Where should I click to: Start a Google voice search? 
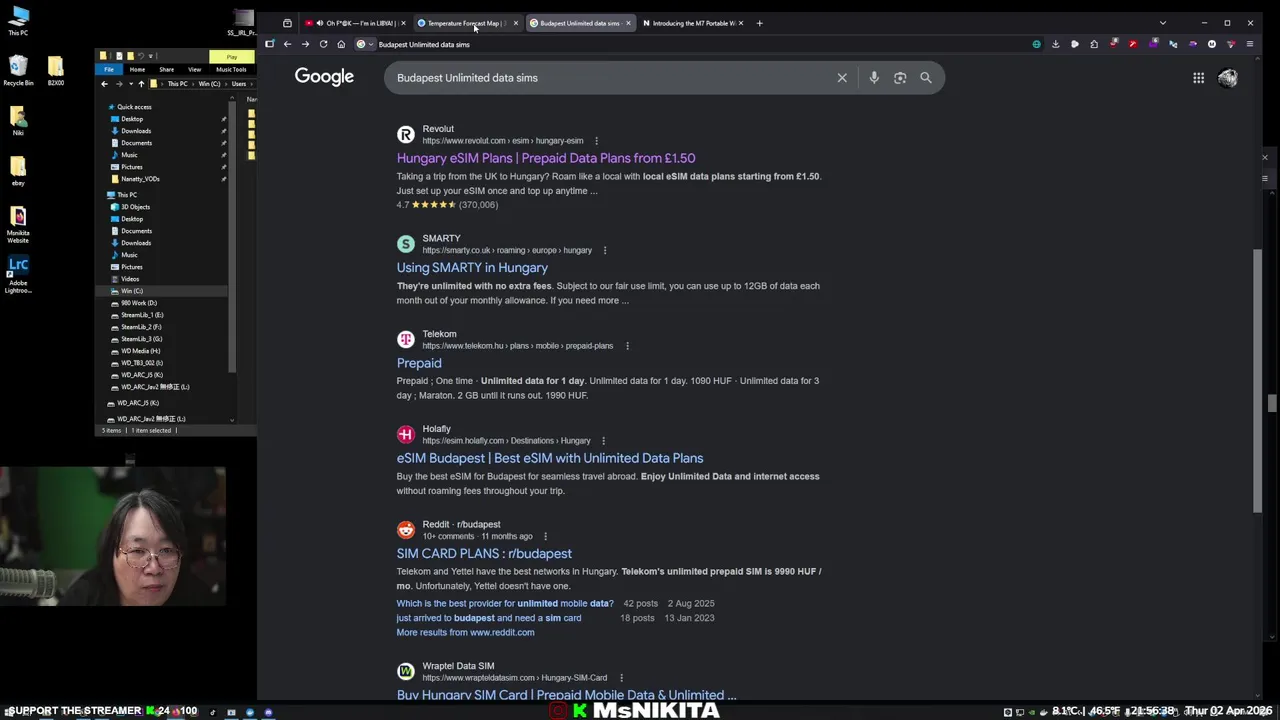pyautogui.click(x=874, y=78)
